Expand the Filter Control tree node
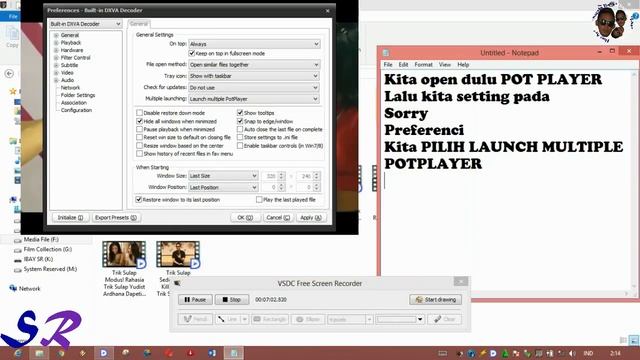Viewport: 640px width, 360px height. [x=56, y=58]
